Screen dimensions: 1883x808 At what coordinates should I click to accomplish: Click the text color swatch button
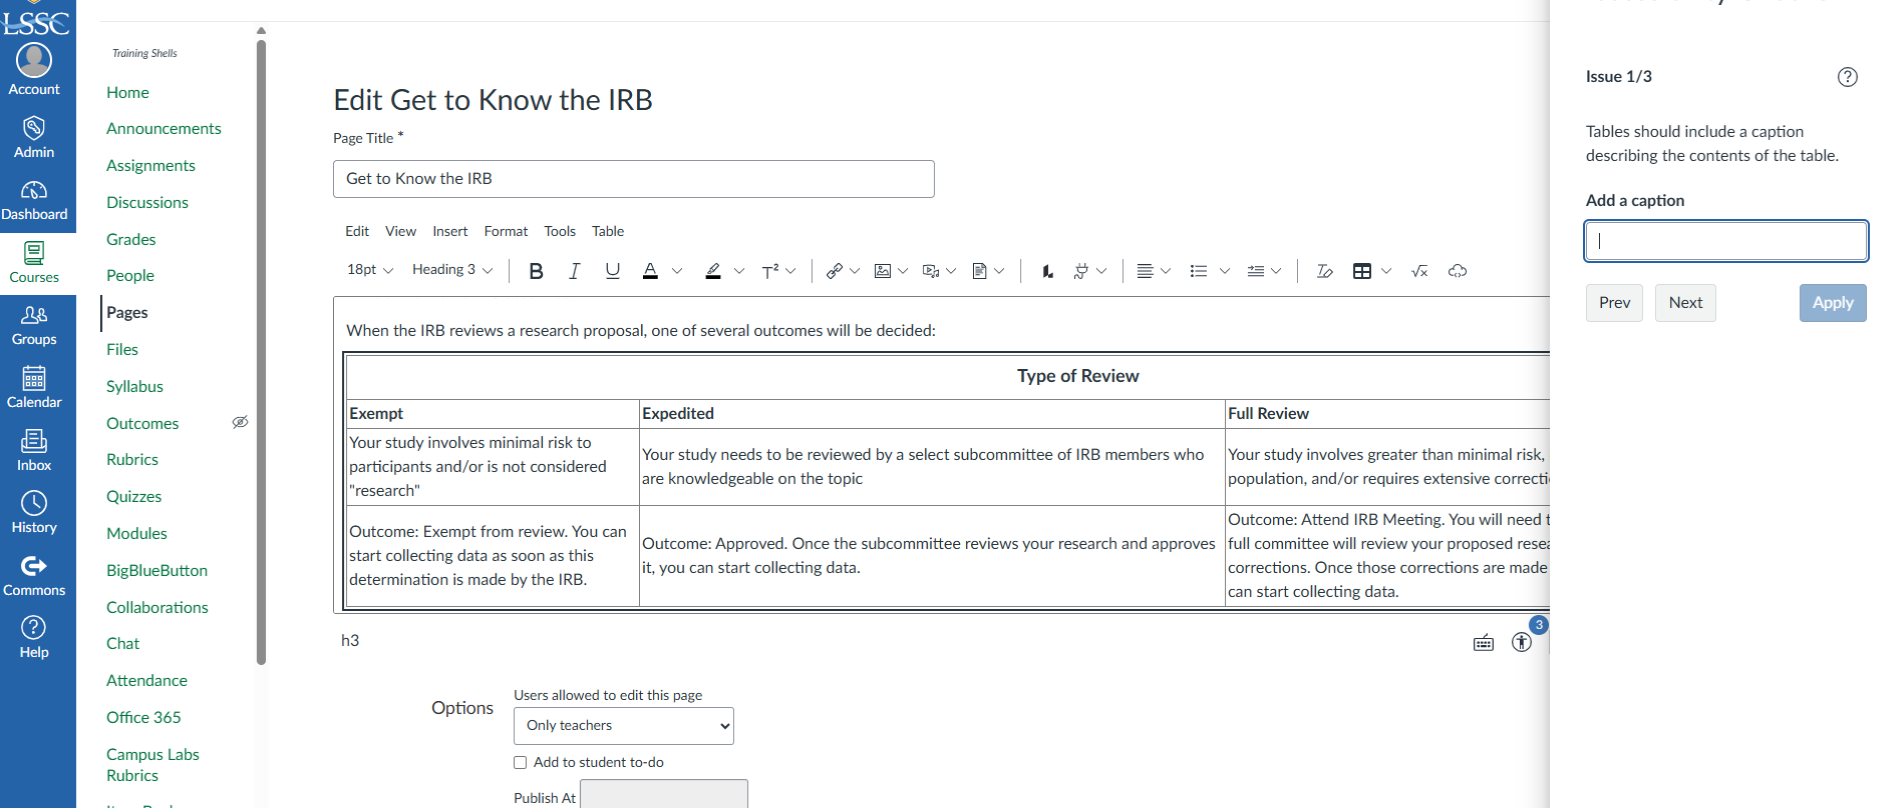(x=650, y=271)
